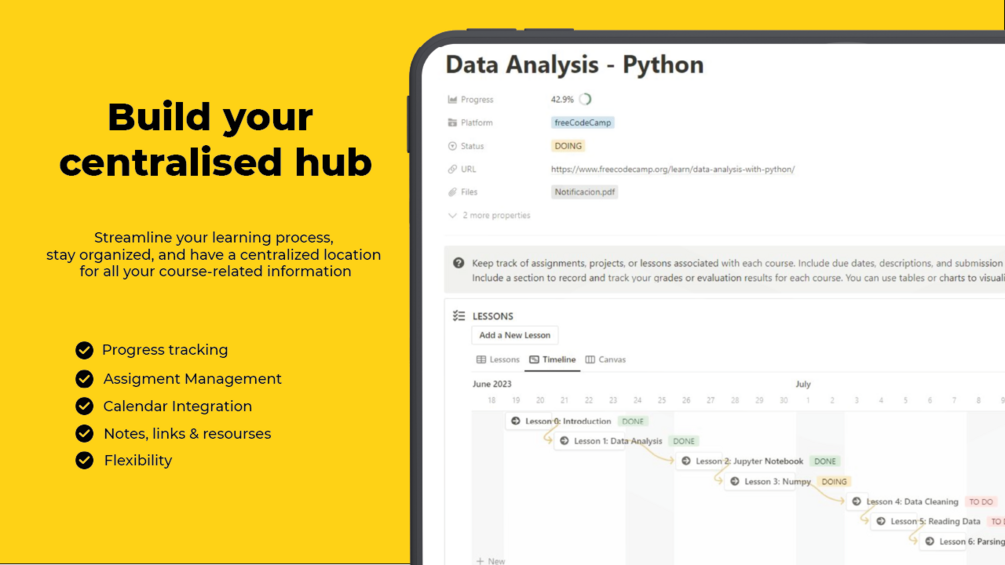1005x565 pixels.
Task: Click the question mark callout icon
Action: tap(459, 263)
